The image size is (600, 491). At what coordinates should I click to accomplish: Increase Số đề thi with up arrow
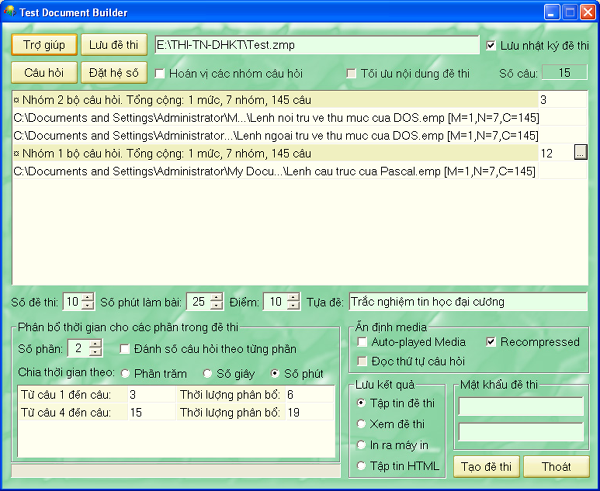[x=88, y=298]
